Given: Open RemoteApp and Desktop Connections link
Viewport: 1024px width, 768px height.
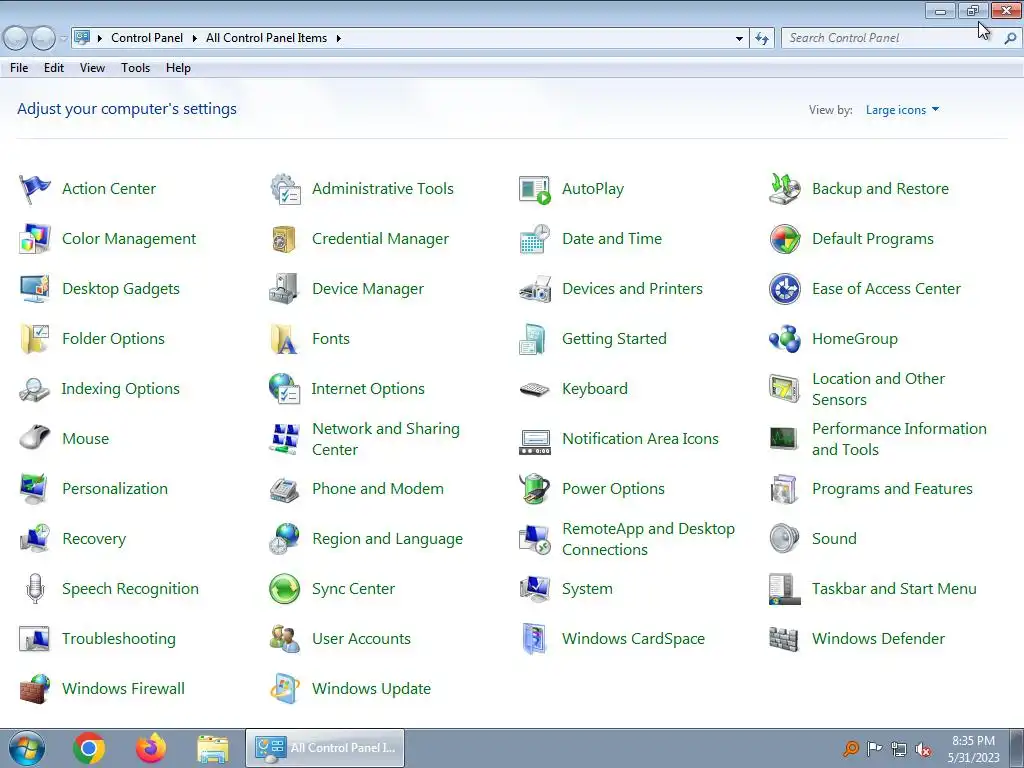Looking at the screenshot, I should tap(648, 539).
